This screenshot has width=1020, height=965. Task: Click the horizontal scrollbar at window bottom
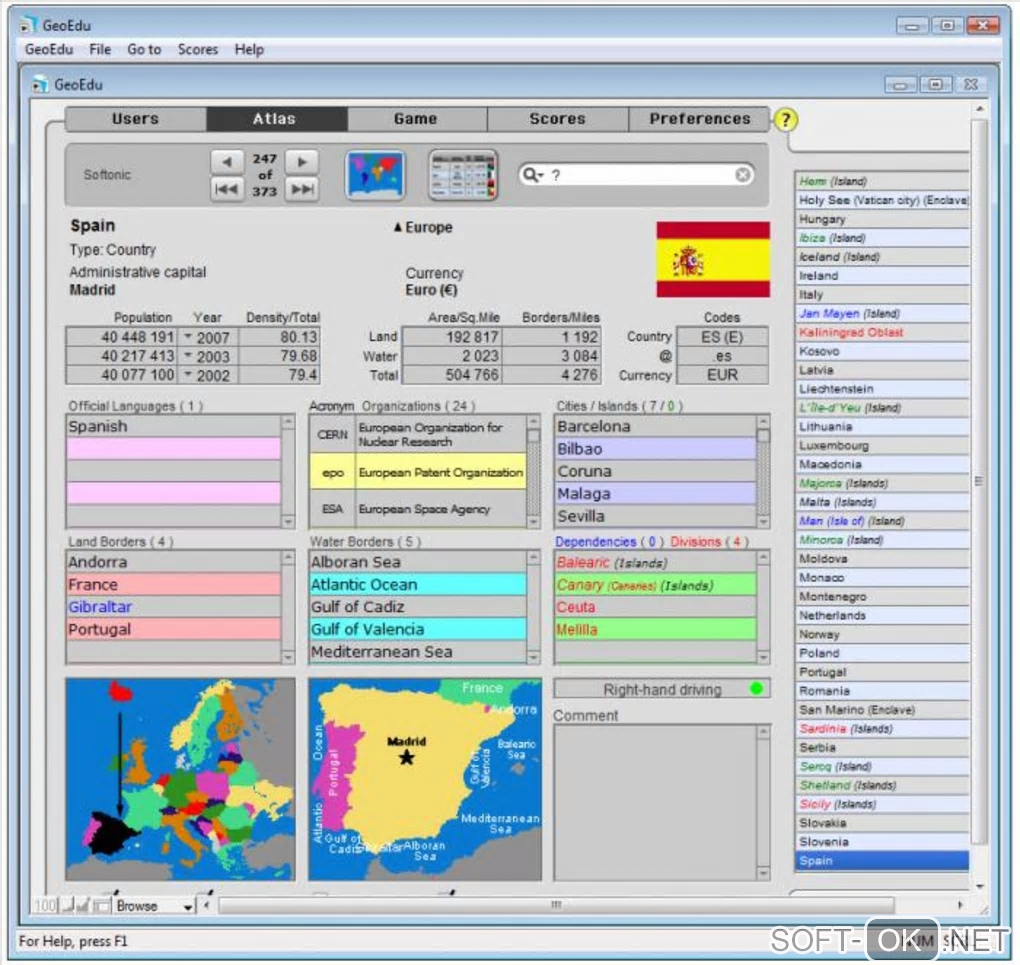556,904
